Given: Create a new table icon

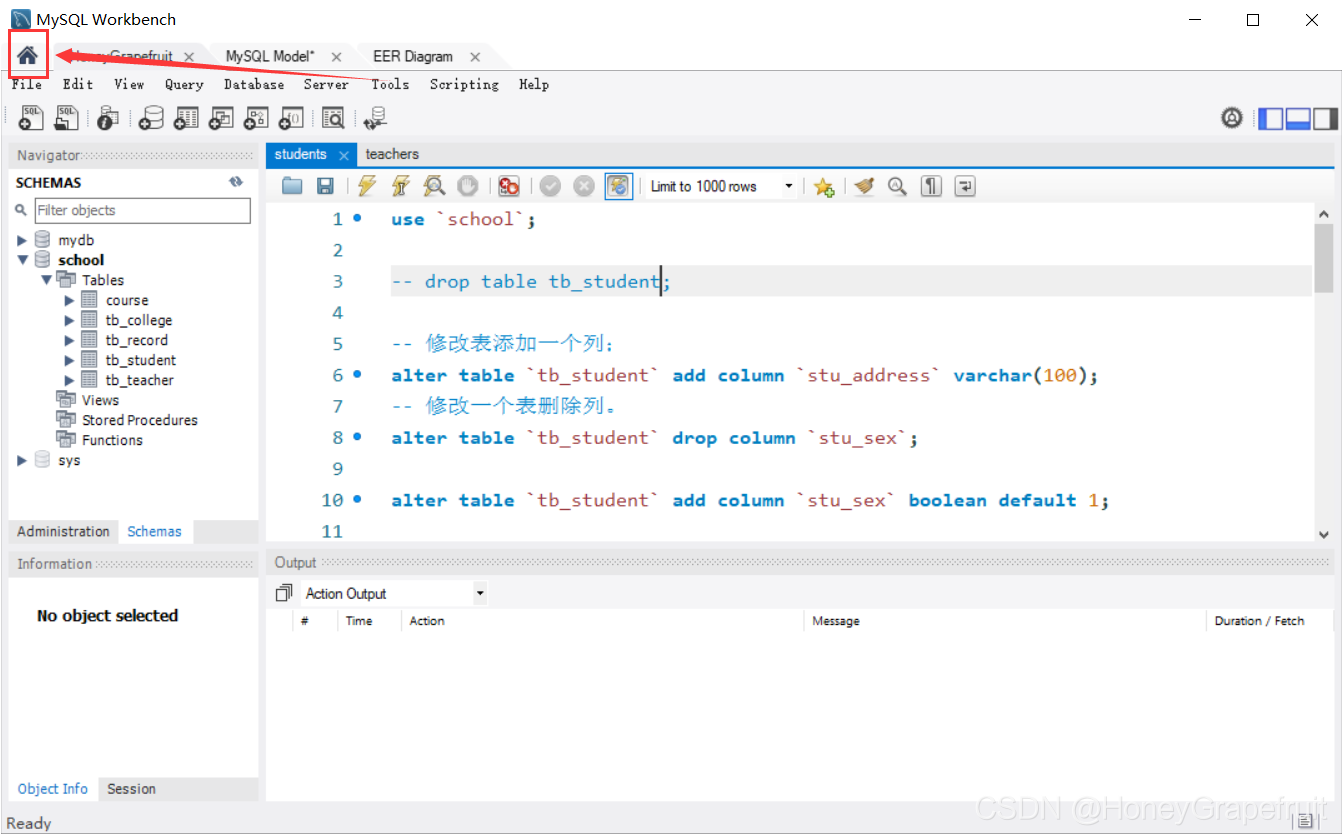Looking at the screenshot, I should point(186,118).
